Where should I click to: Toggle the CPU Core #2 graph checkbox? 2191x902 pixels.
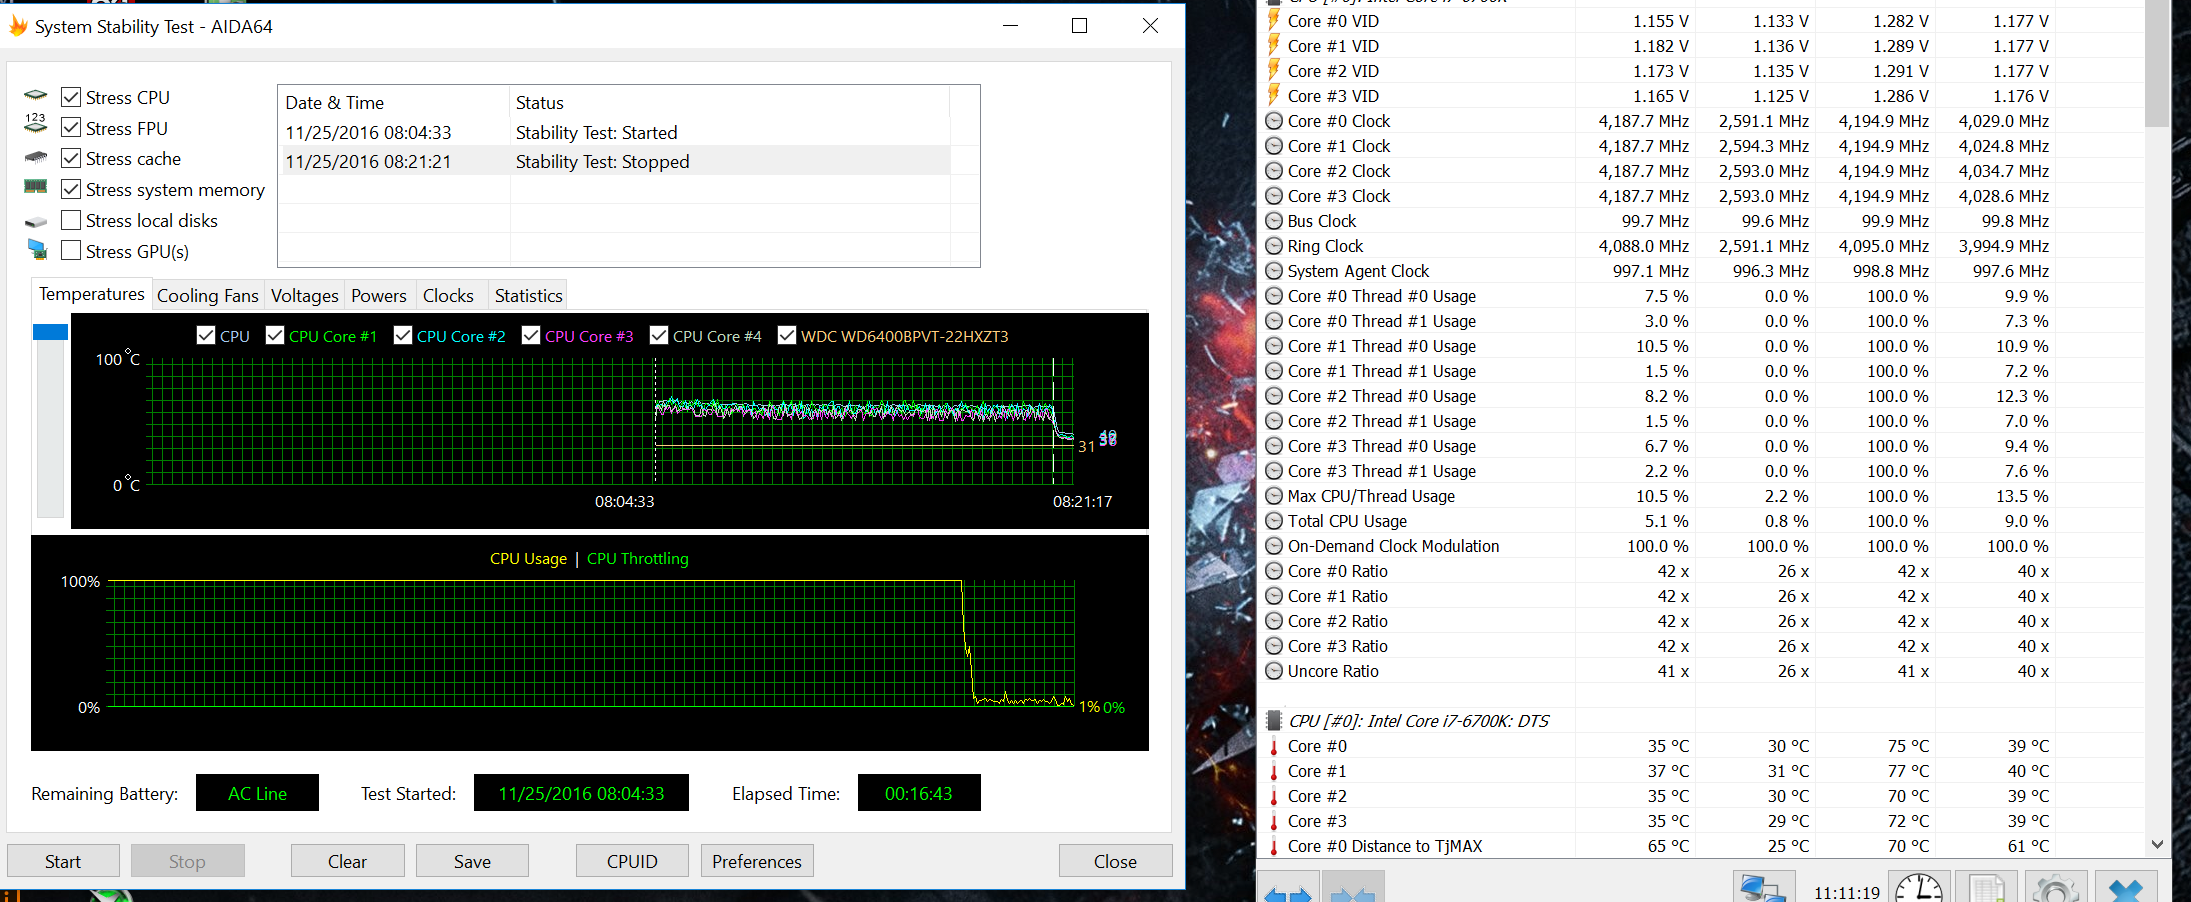point(403,336)
